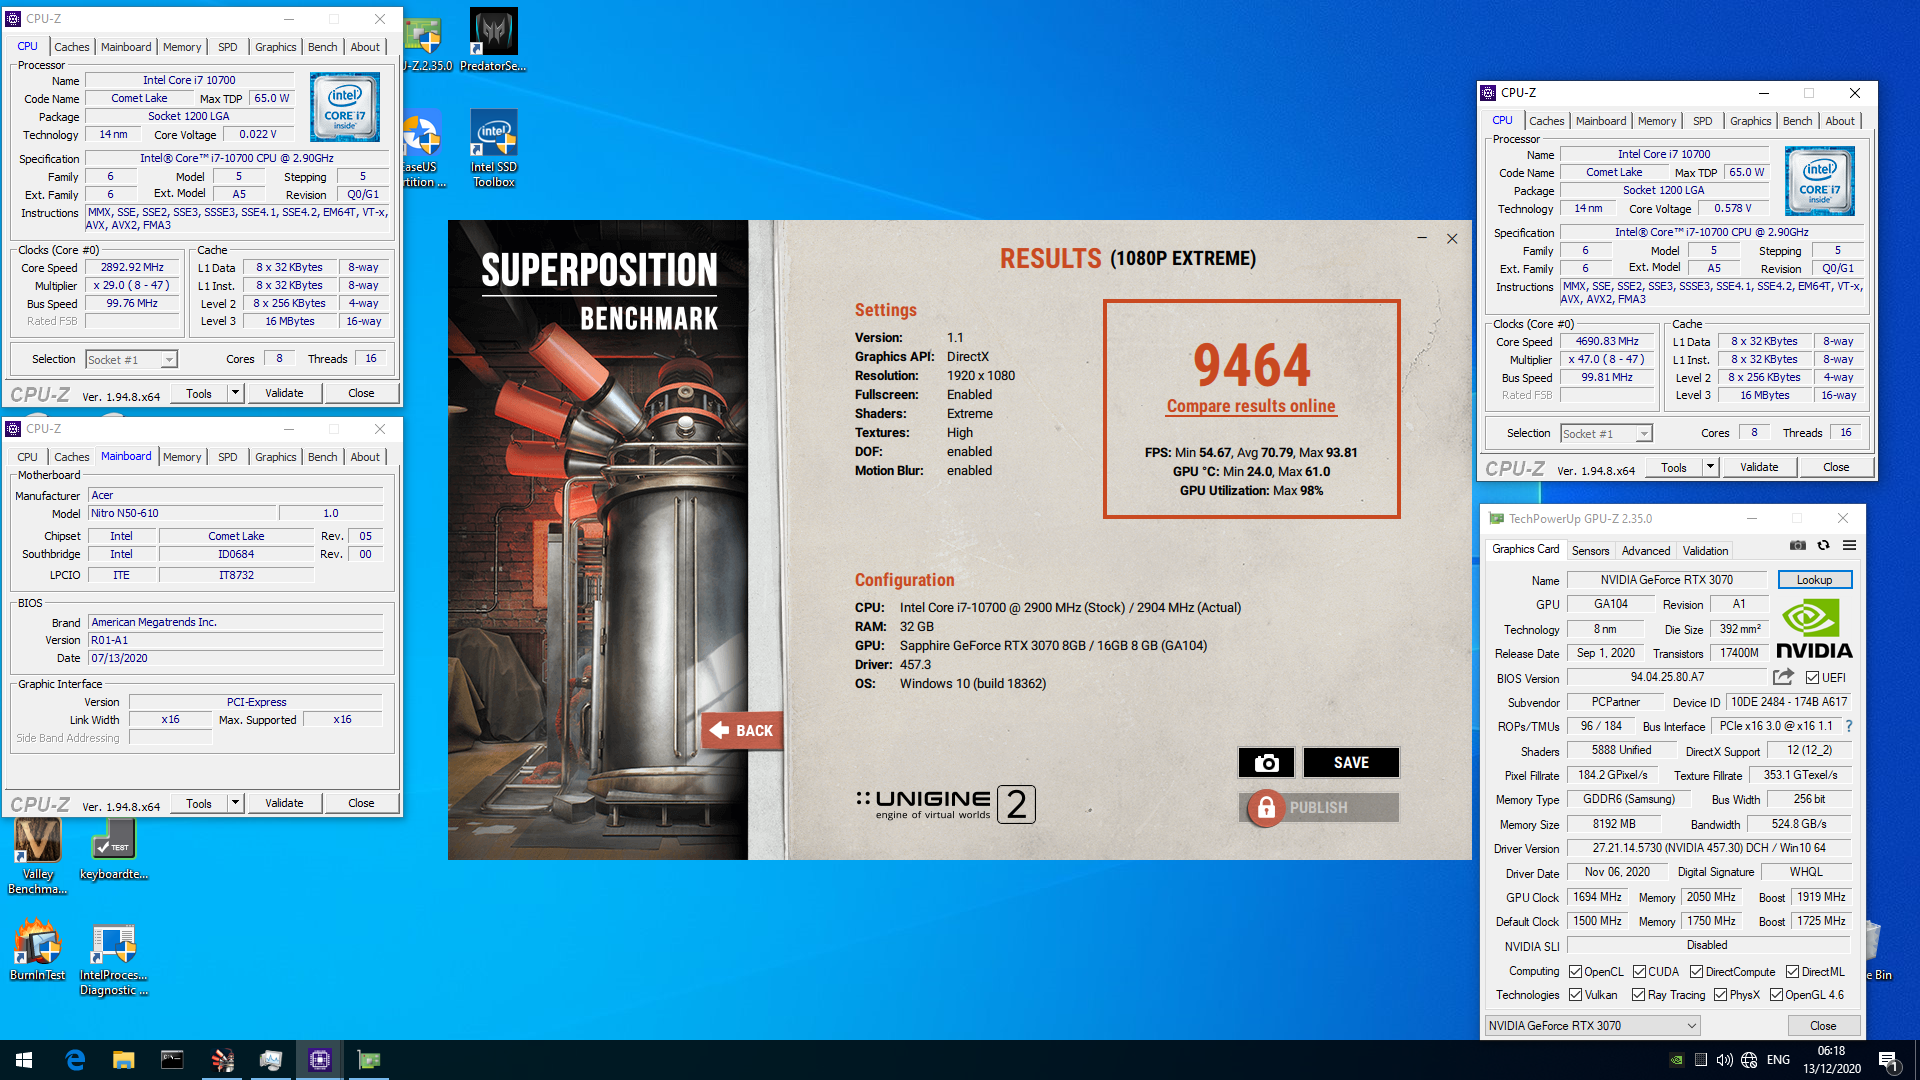
Task: Click the GPU Name field in GPU-Z
Action: click(1666, 580)
